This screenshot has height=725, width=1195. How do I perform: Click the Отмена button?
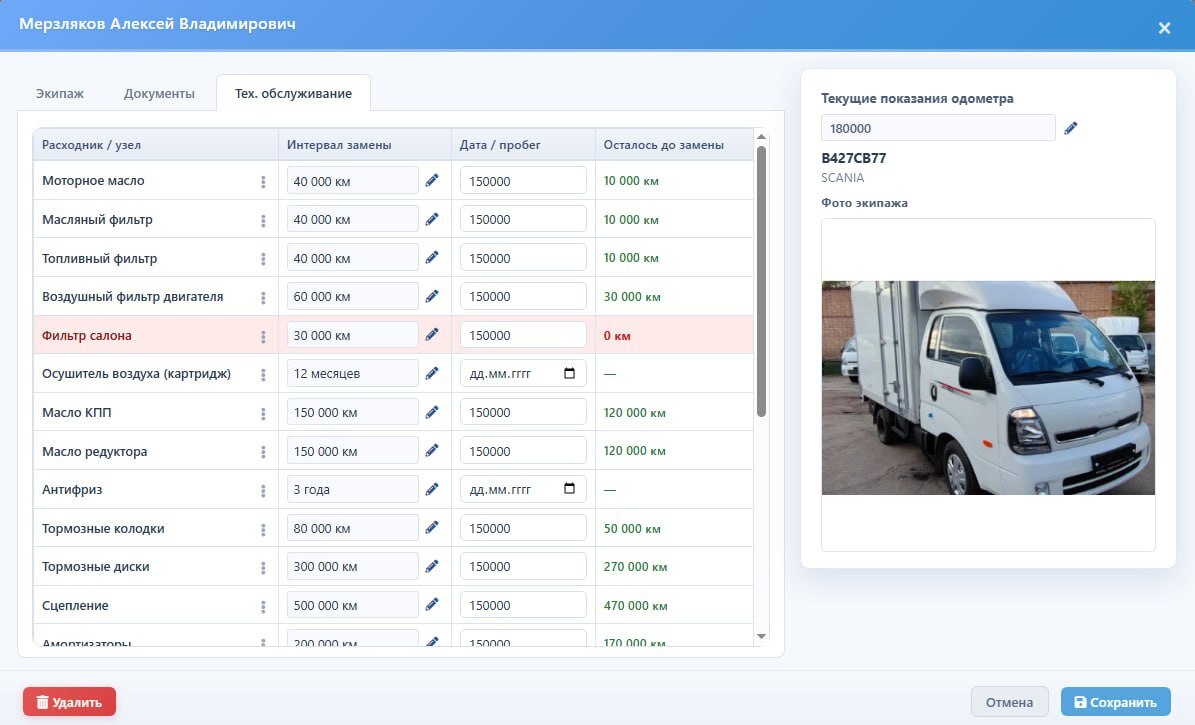[x=1009, y=702]
